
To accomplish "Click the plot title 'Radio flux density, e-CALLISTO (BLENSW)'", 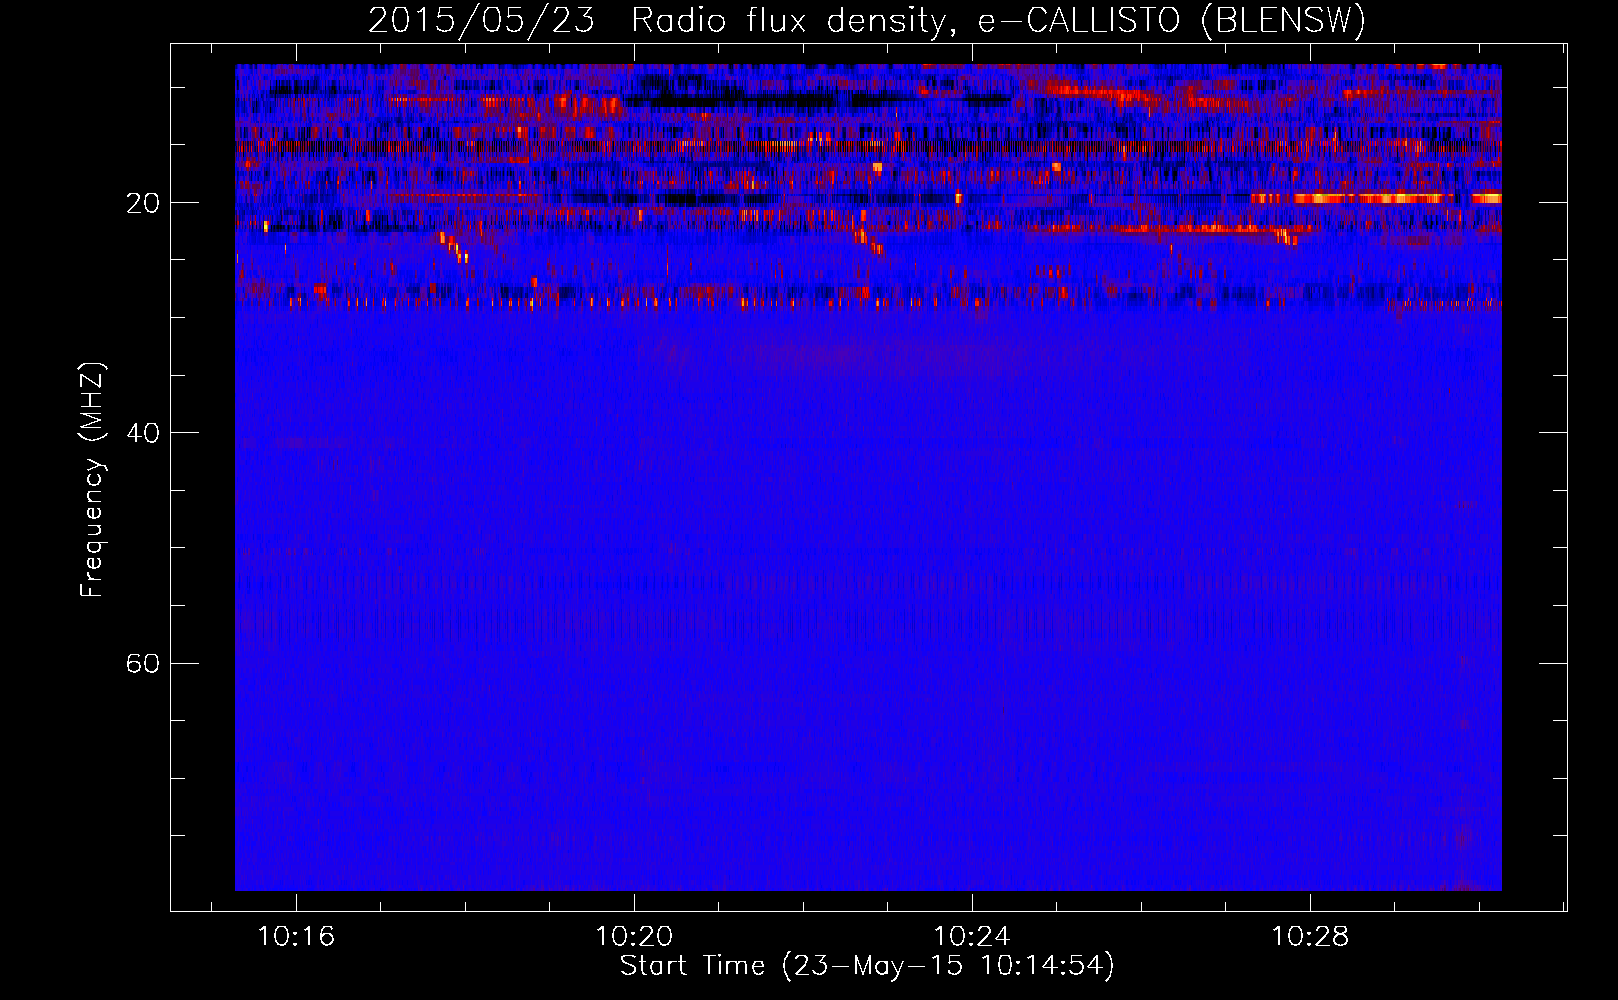I will click(x=998, y=21).
